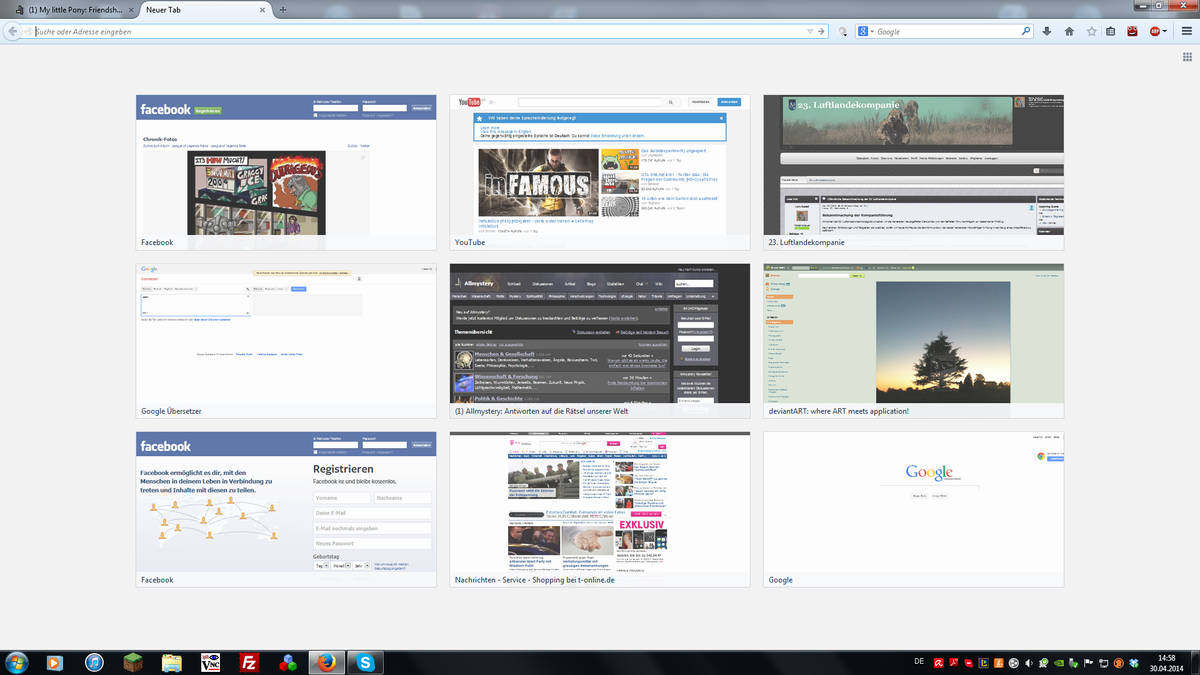Select the Neuer Tab tab
Image resolution: width=1200 pixels, height=675 pixels.
pos(204,9)
